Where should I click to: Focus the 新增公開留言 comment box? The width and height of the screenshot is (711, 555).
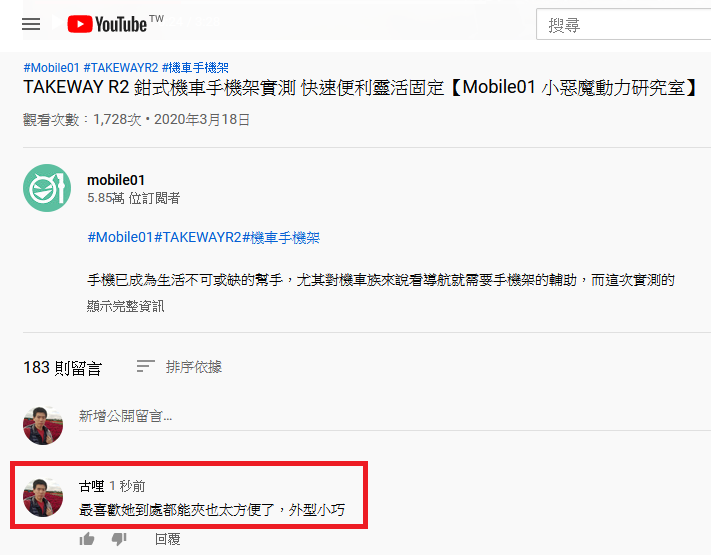coord(394,416)
